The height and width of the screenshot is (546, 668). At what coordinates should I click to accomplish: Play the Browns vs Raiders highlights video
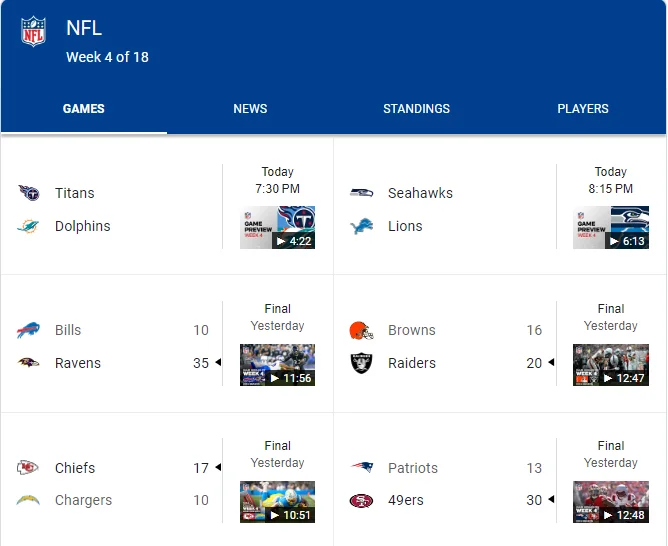coord(610,365)
